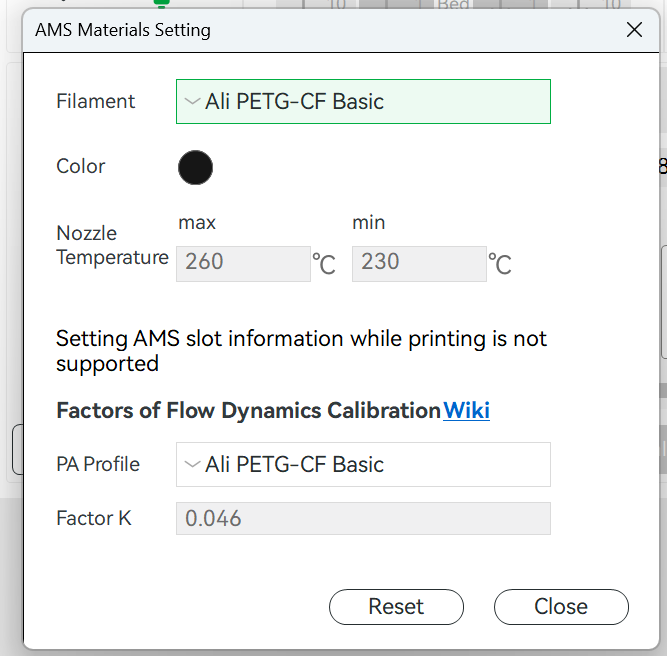Click the Close button at the bottom
Screen dimensions: 667x656
click(x=561, y=607)
